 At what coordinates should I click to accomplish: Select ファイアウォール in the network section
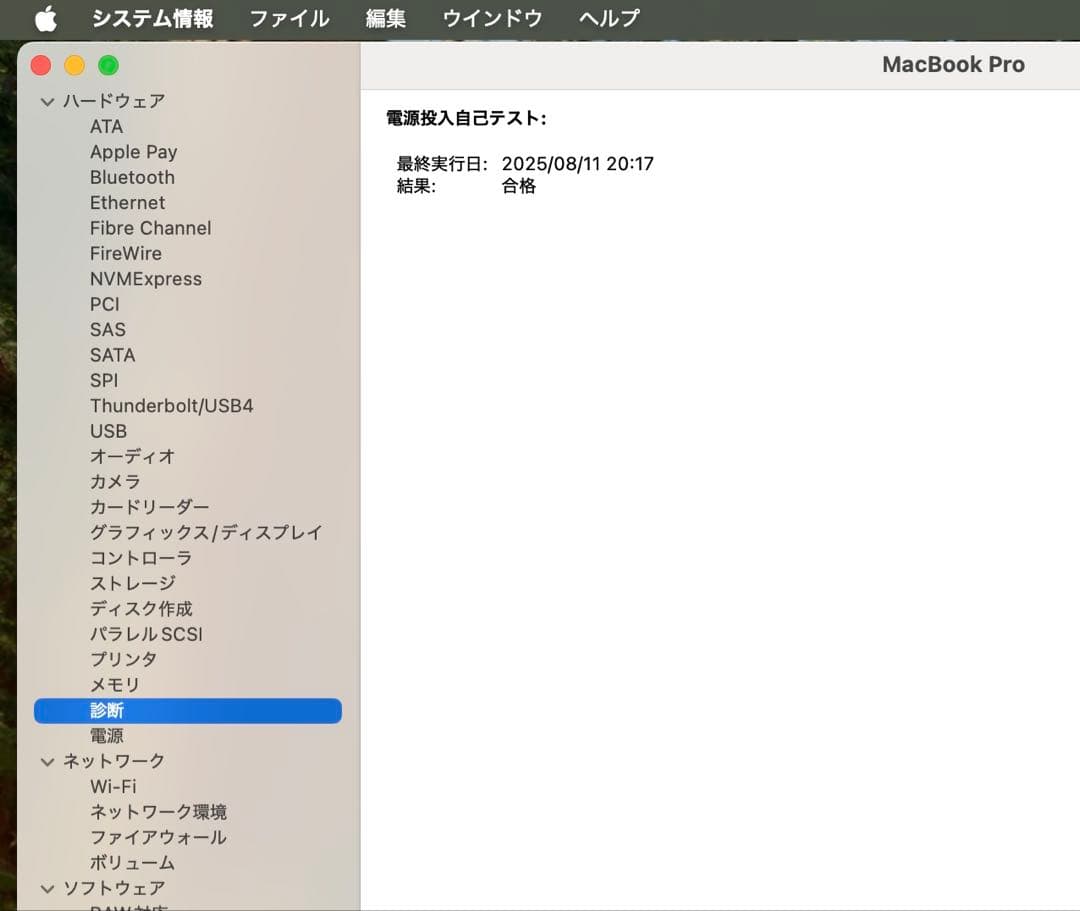pyautogui.click(x=156, y=837)
